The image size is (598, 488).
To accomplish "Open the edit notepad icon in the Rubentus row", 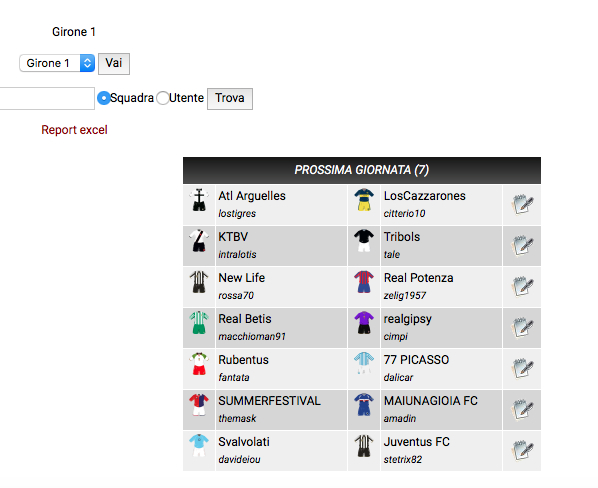I will (522, 368).
